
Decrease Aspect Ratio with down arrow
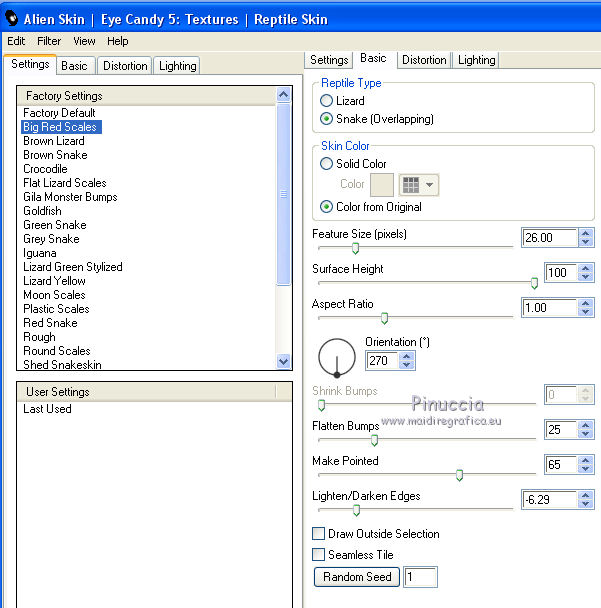[x=586, y=311]
